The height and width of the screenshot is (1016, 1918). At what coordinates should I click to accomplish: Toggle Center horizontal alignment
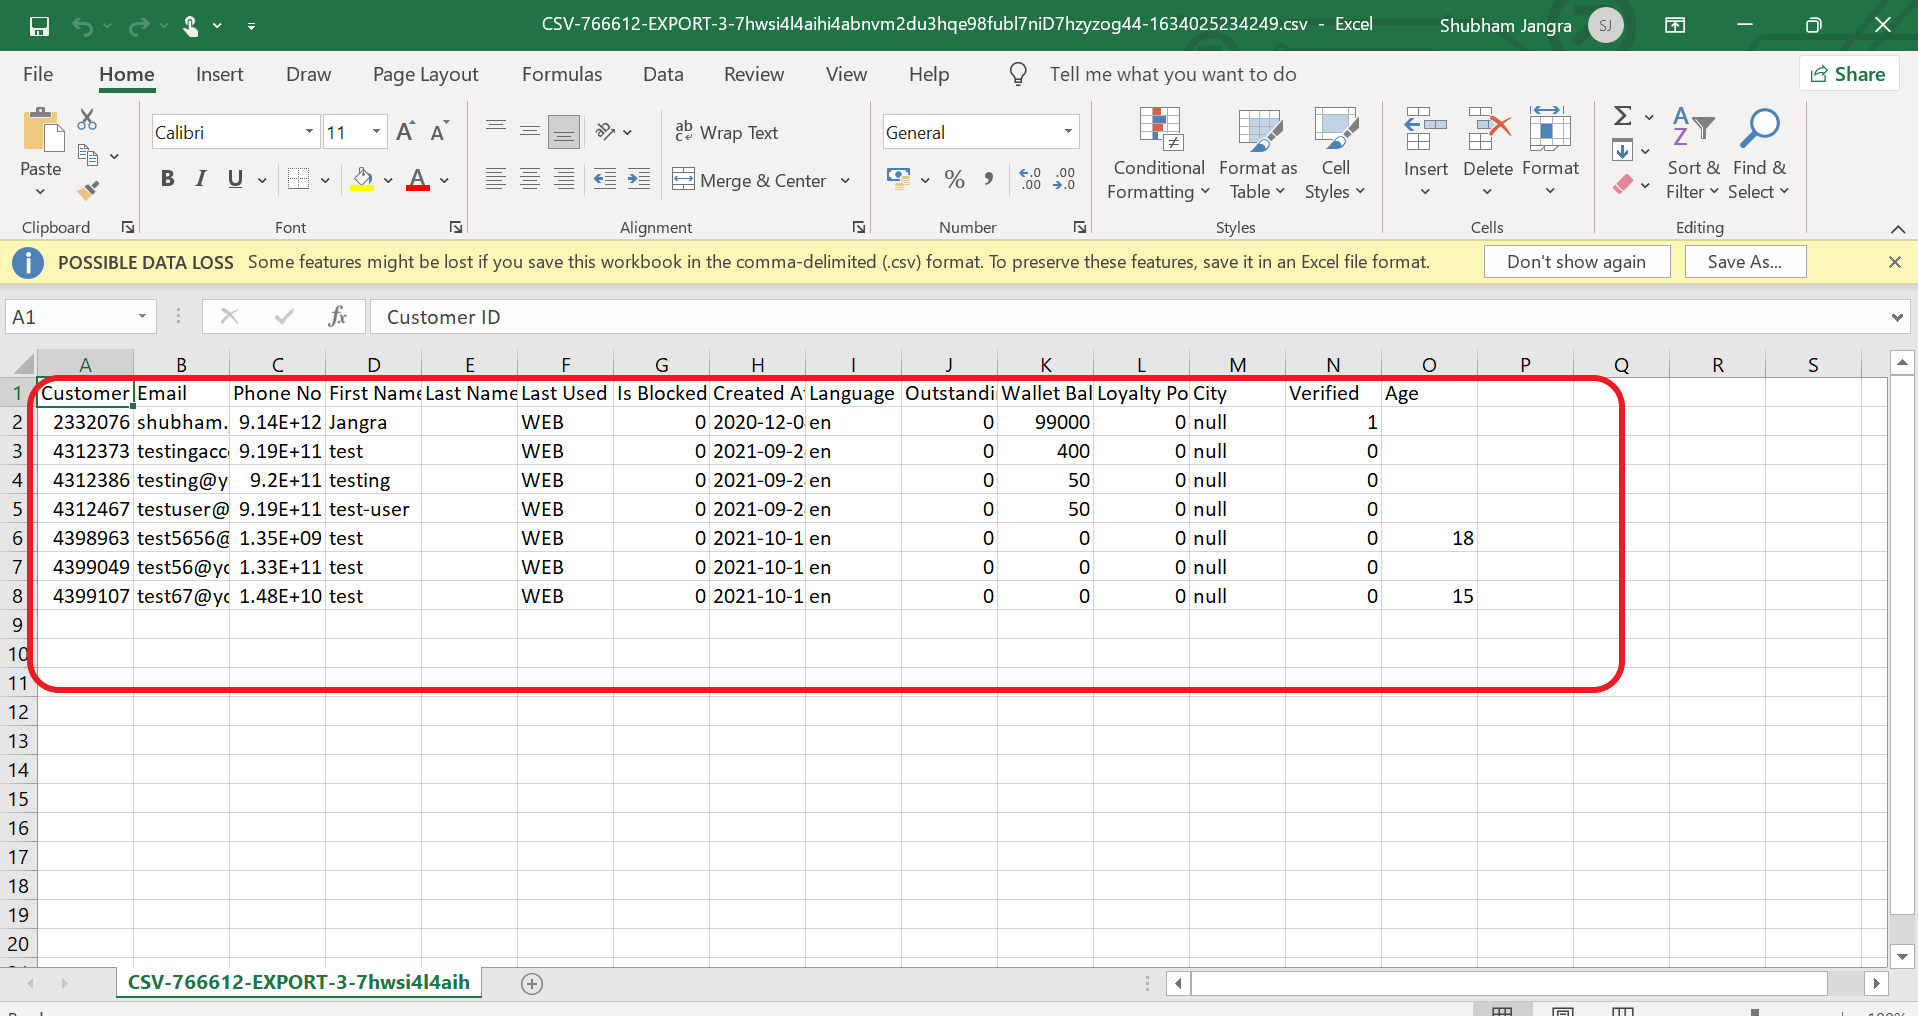point(530,179)
